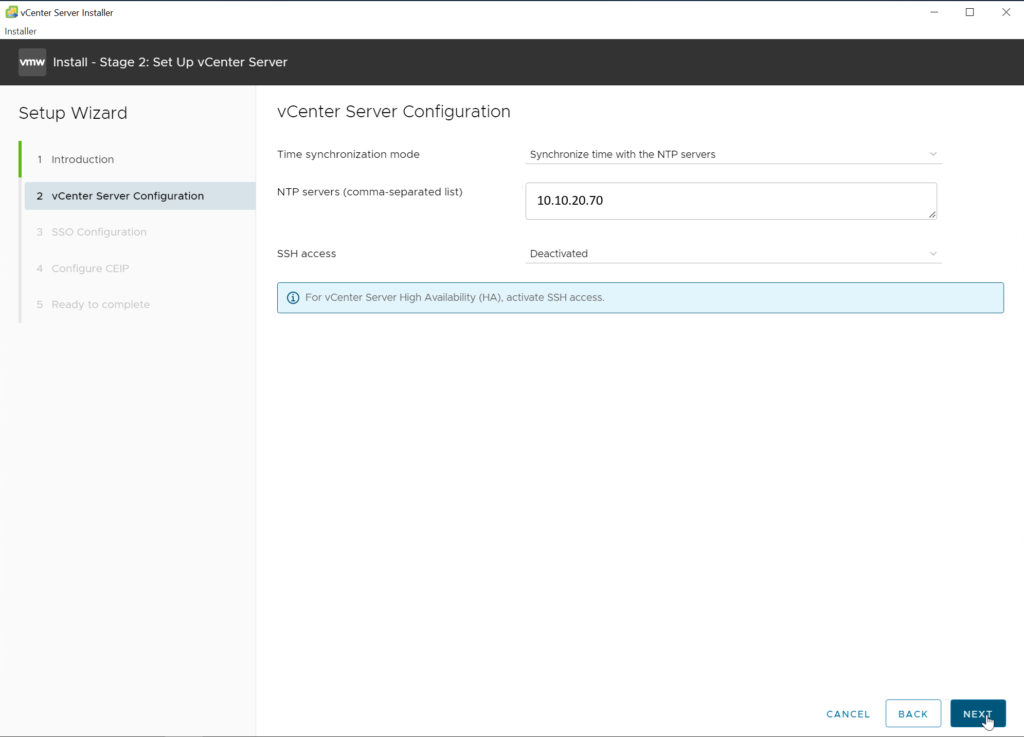Select the SSO Configuration step

click(98, 232)
